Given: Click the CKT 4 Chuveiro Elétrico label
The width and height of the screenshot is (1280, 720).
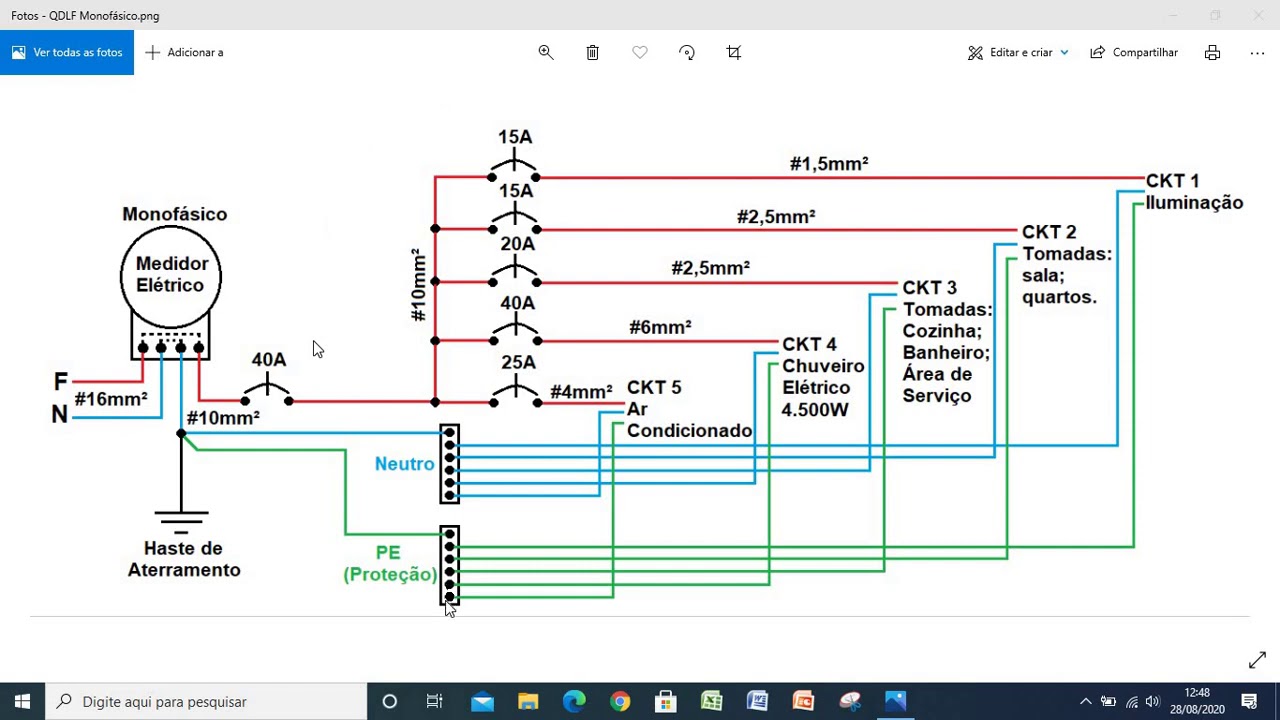Looking at the screenshot, I should [x=823, y=377].
